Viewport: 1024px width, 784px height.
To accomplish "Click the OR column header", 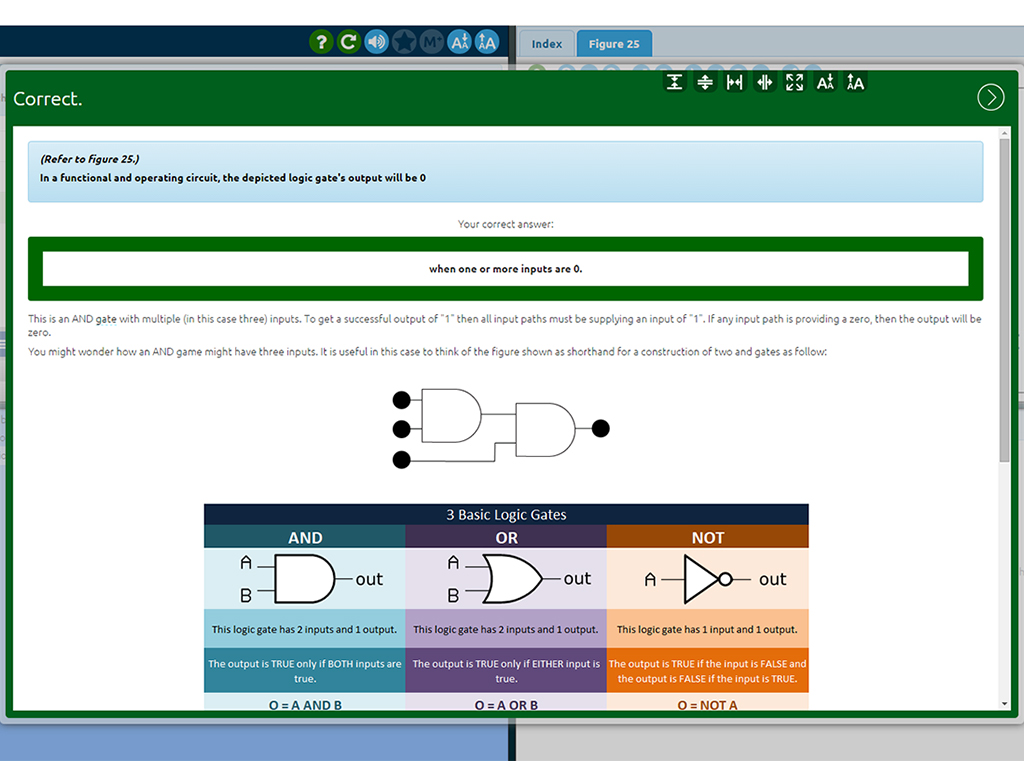I will 506,537.
